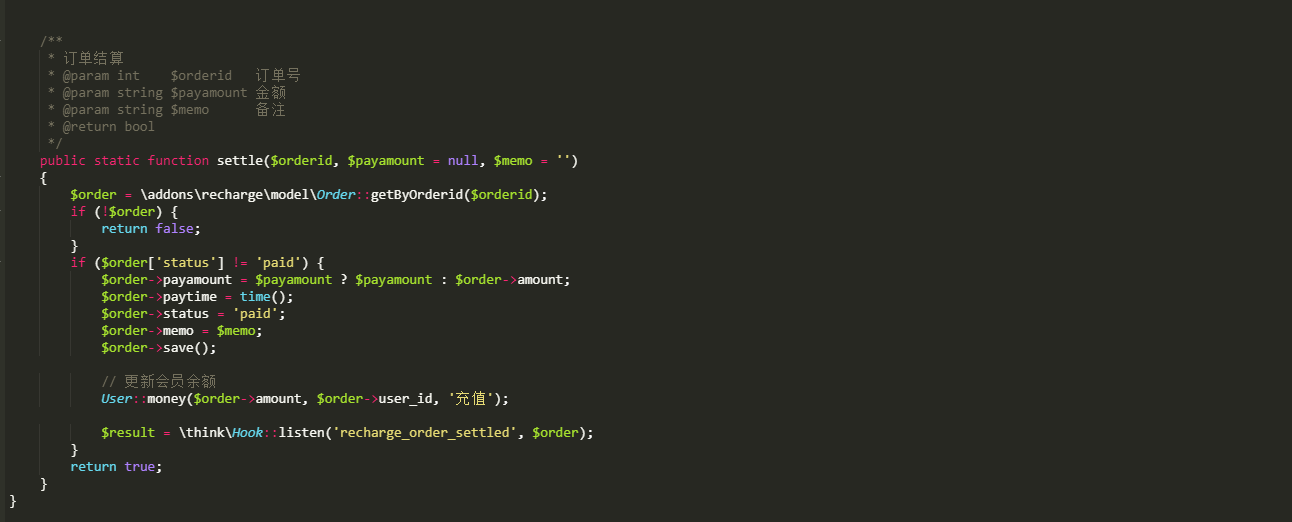
Task: Click the 'return true' statement
Action: coord(116,467)
